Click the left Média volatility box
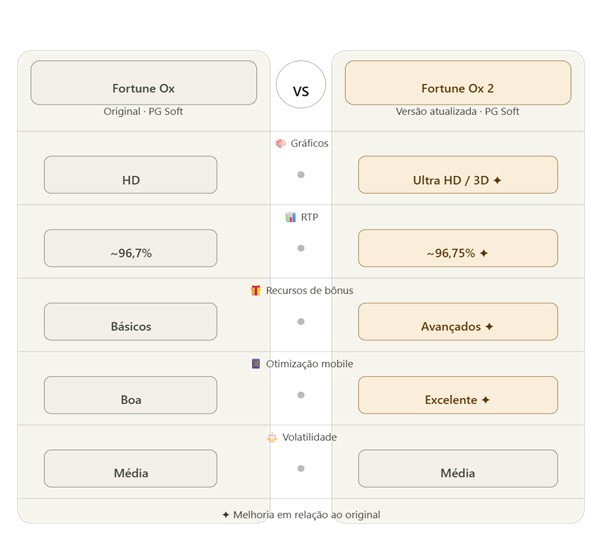Screen dimensions: 602x540 [131, 468]
